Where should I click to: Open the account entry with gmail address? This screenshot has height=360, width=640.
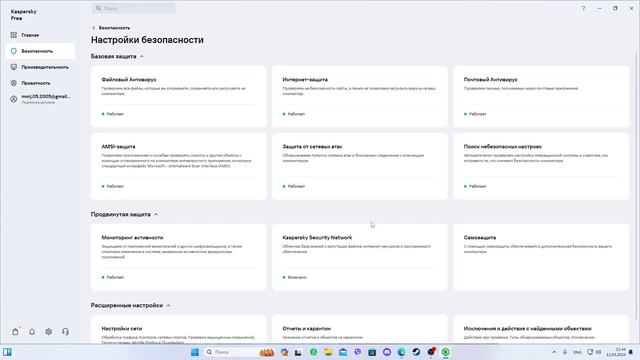40,99
